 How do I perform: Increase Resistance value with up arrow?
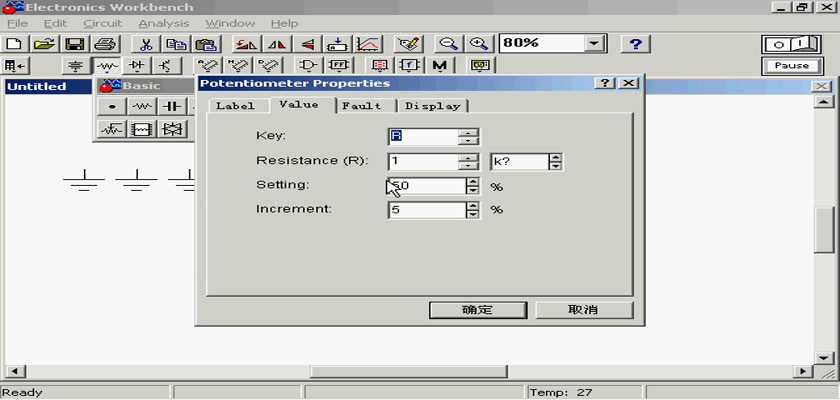(468, 159)
